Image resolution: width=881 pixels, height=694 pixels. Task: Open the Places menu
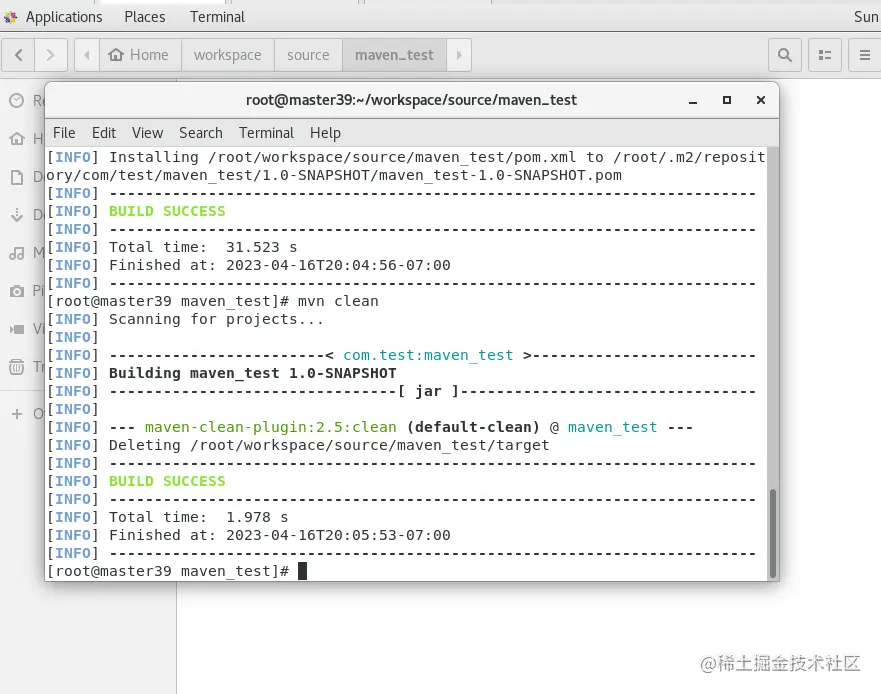pos(145,17)
